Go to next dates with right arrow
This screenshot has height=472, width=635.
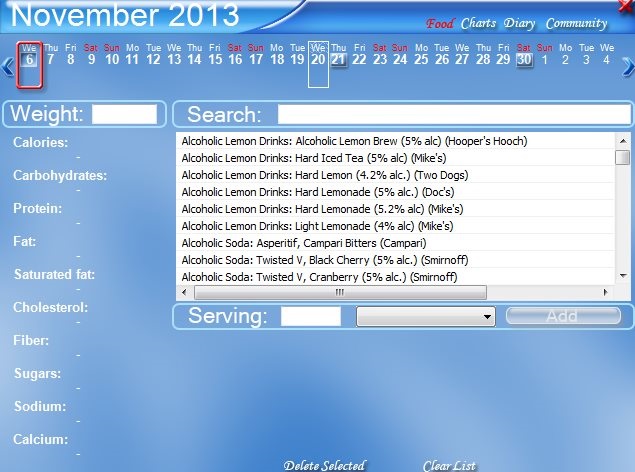click(628, 67)
